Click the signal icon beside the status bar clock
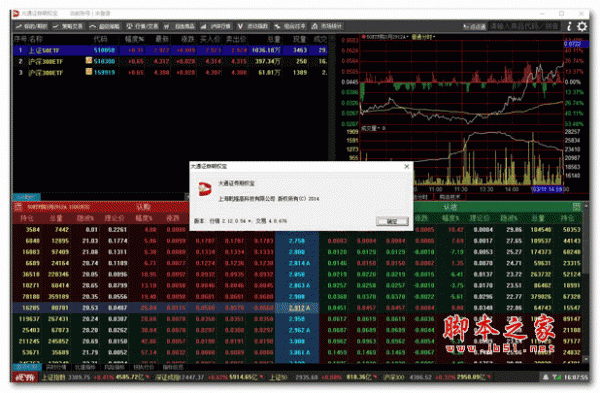This screenshot has width=600, height=393. coord(556,377)
